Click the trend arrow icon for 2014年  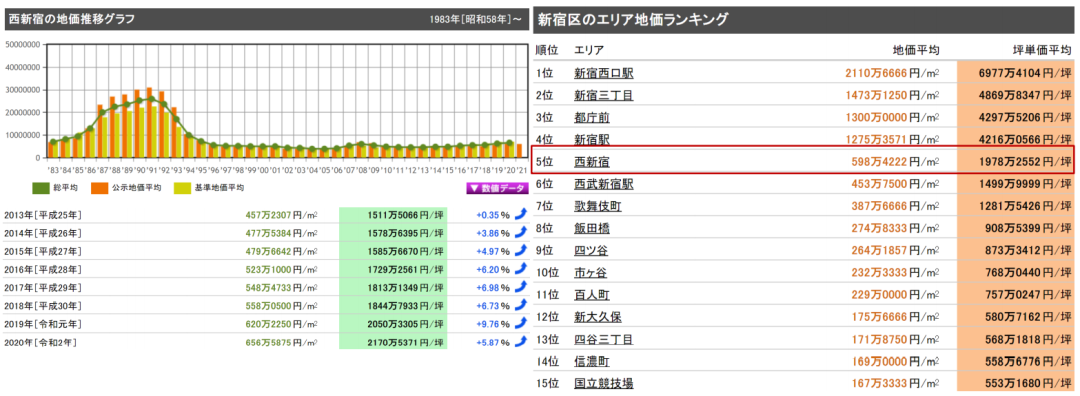tap(521, 232)
